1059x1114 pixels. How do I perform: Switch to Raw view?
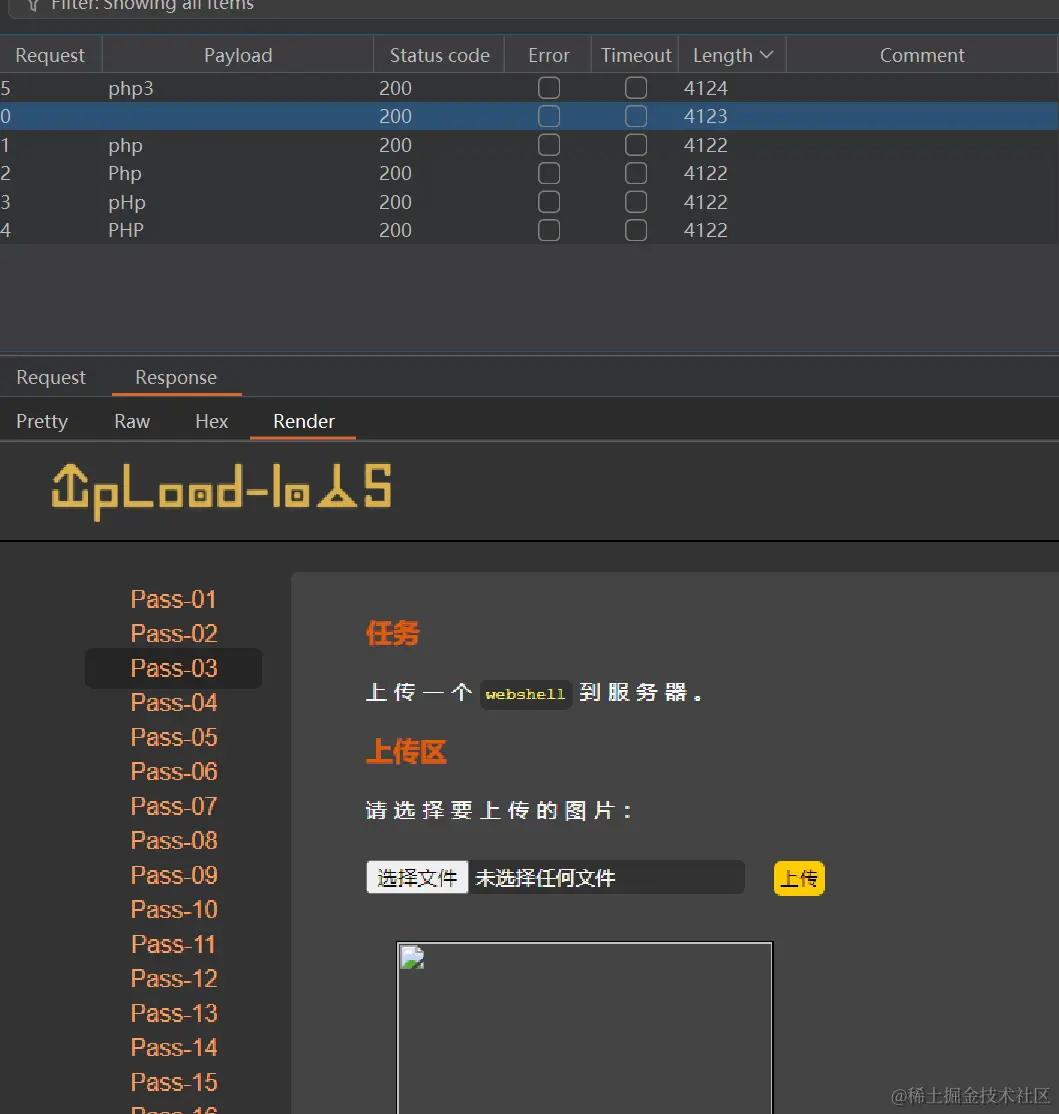coord(132,421)
